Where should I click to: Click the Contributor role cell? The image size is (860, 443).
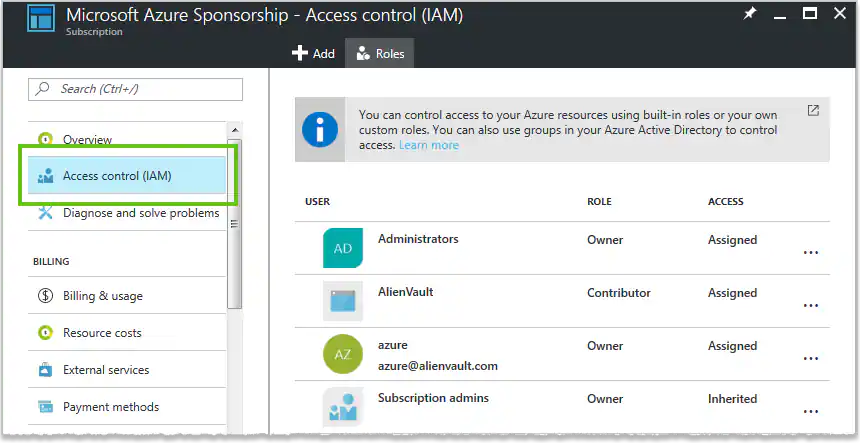619,293
